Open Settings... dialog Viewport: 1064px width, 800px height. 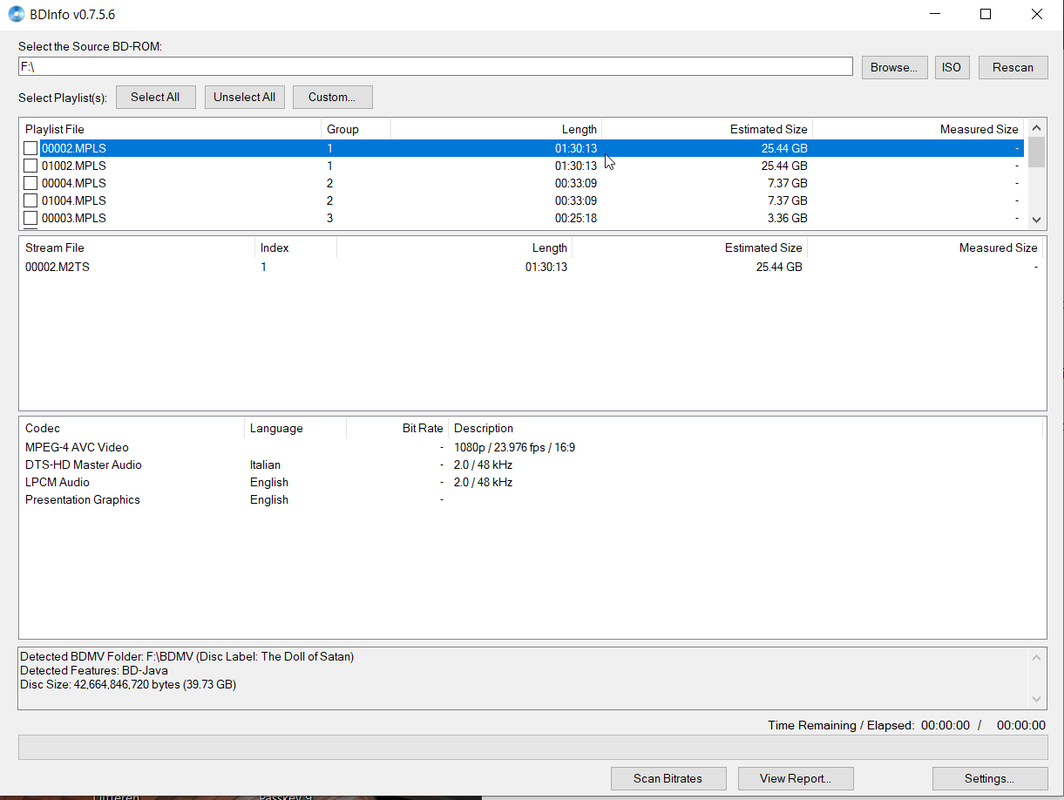click(989, 778)
